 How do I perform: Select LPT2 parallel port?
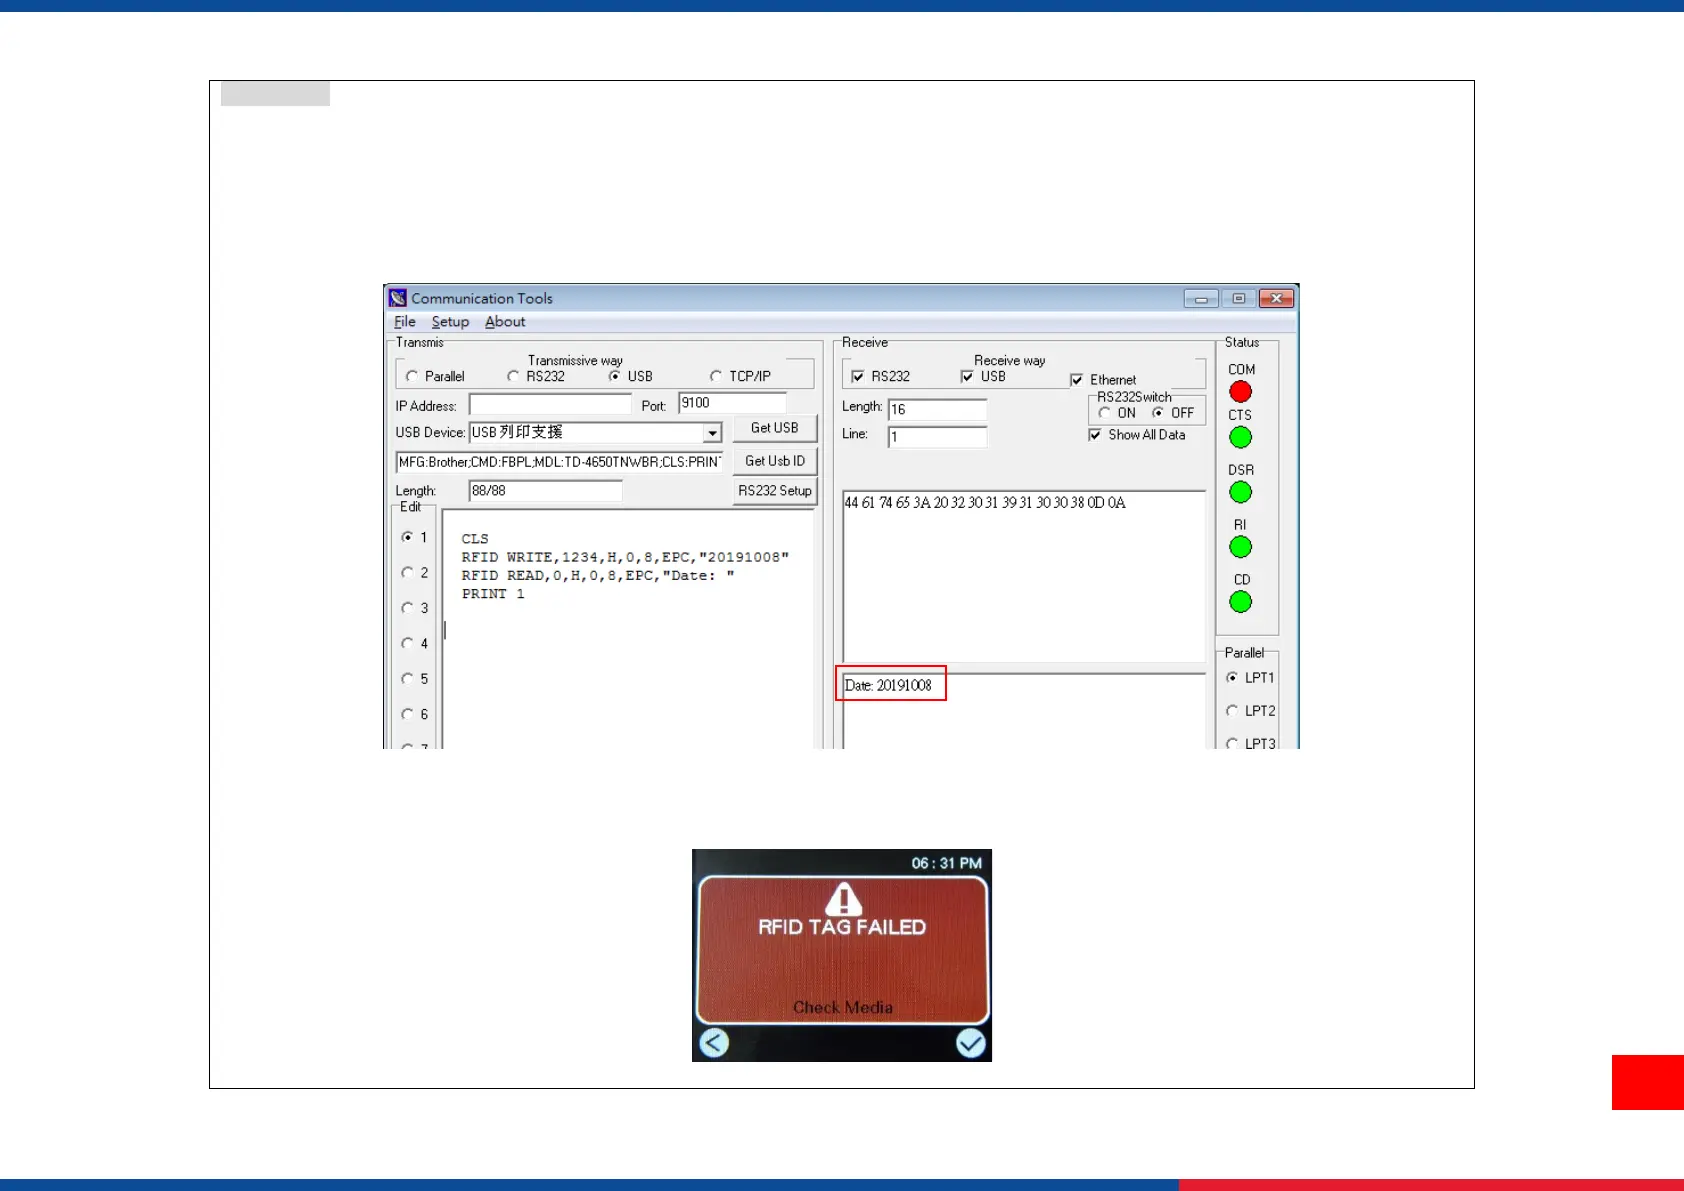[1232, 711]
